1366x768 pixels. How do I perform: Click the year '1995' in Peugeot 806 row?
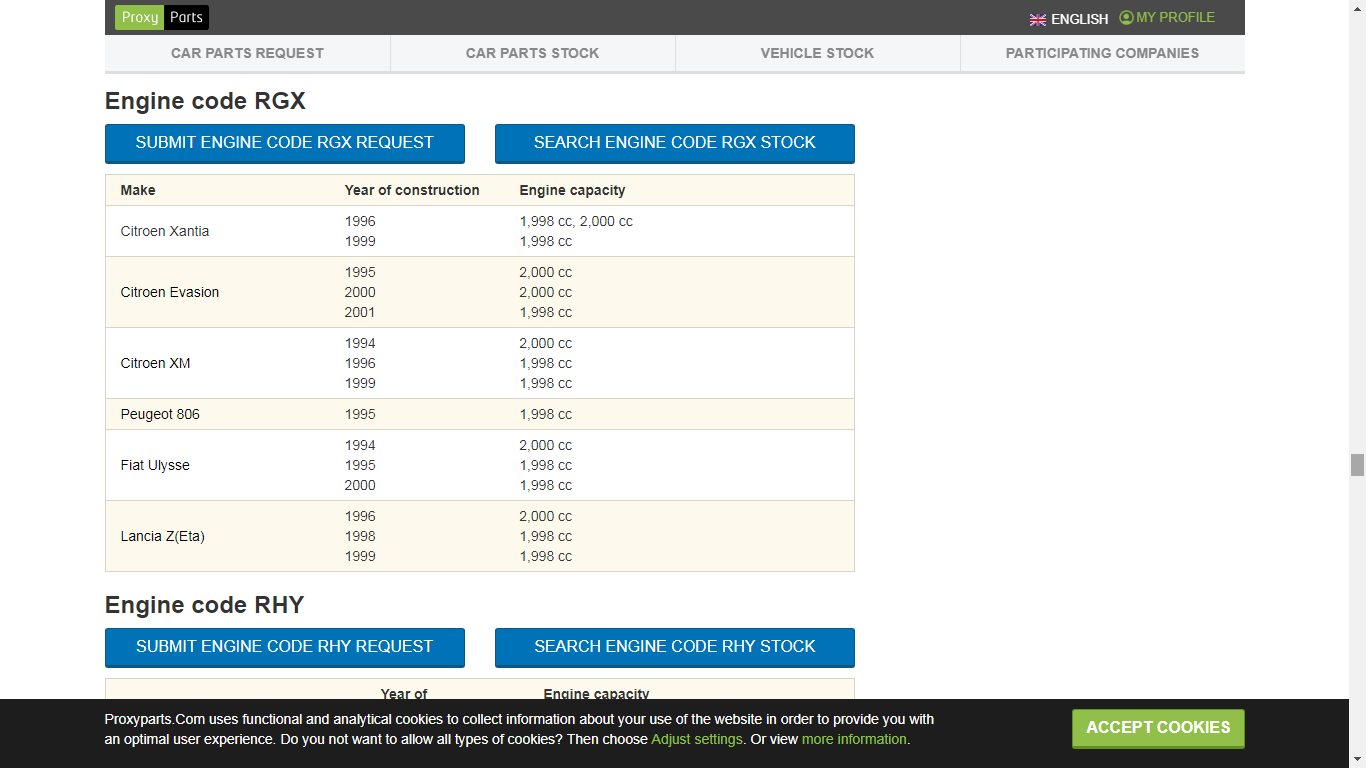(x=360, y=414)
